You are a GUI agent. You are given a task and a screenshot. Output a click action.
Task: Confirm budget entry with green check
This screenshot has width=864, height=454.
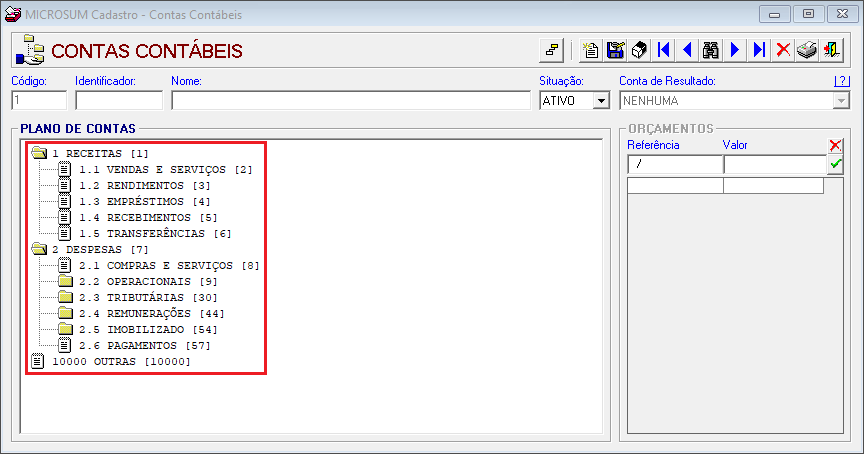[835, 164]
